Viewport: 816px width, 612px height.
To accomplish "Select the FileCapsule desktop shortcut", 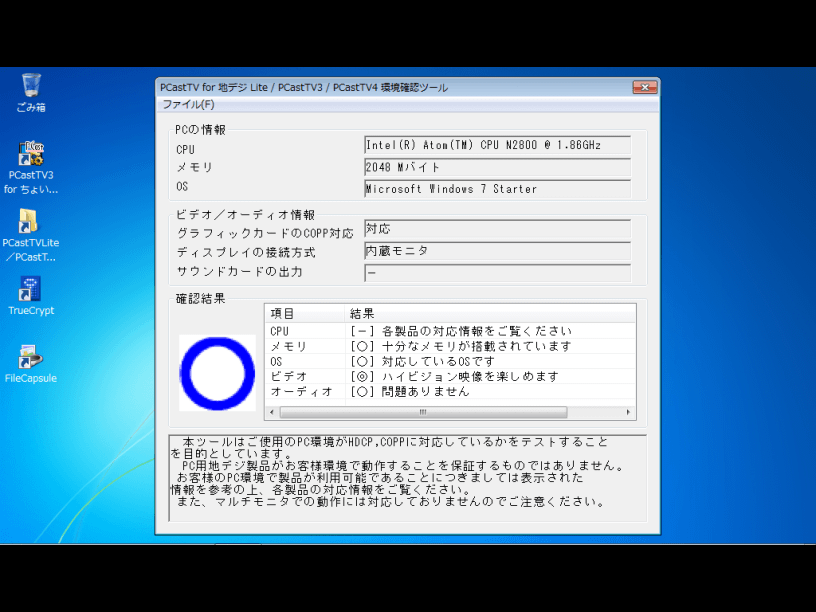I will coord(31,363).
